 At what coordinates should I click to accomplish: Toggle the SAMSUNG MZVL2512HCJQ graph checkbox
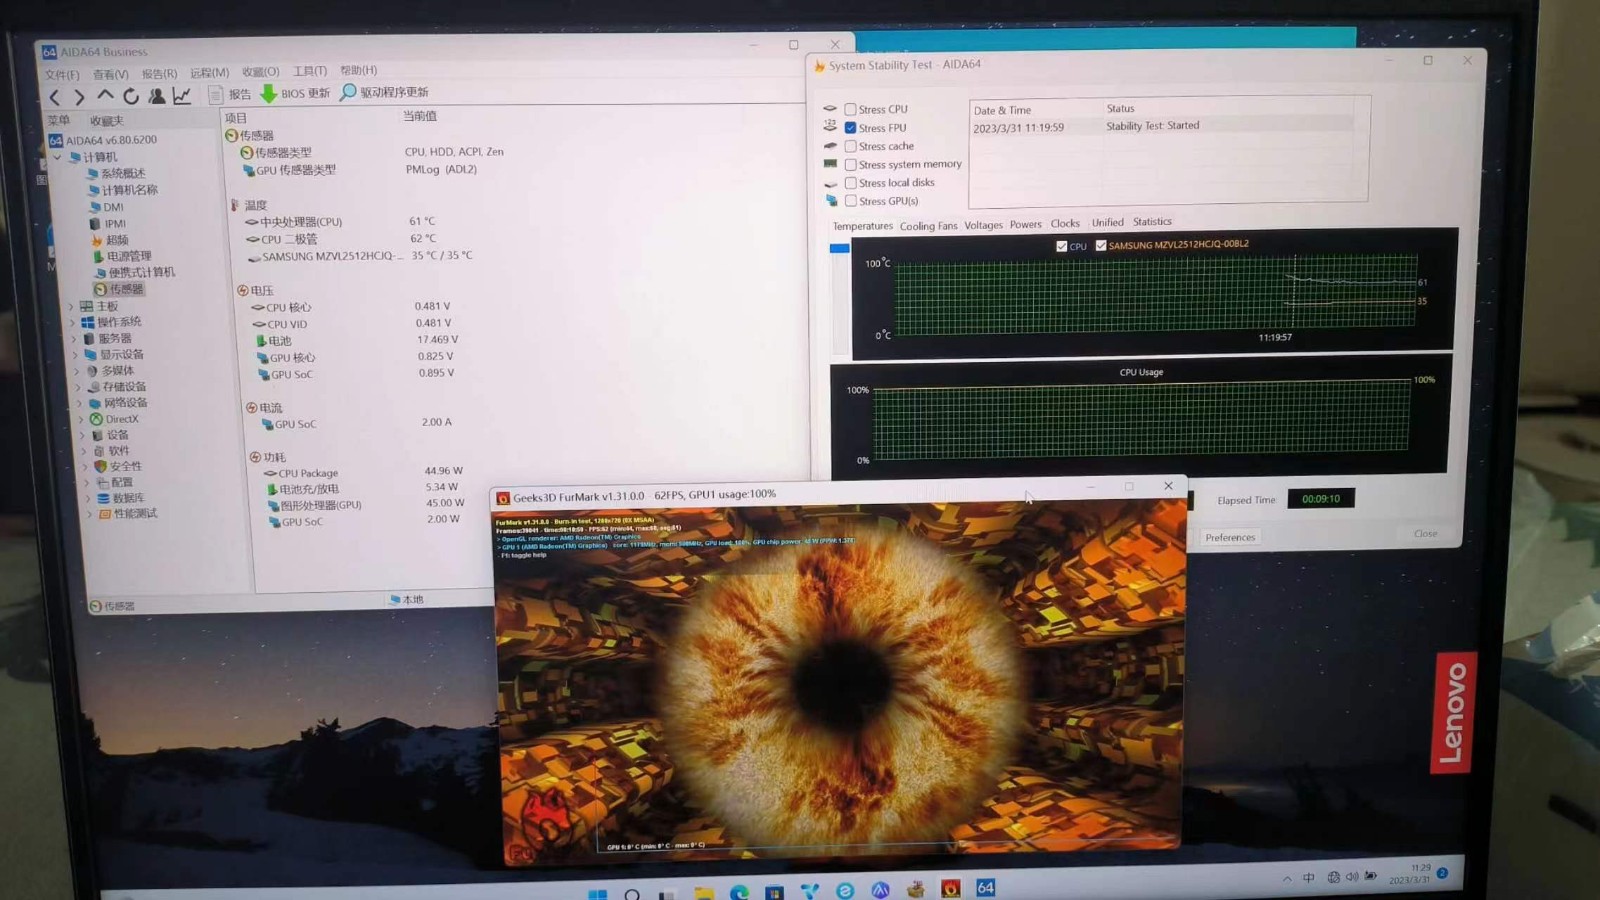[x=1101, y=245]
